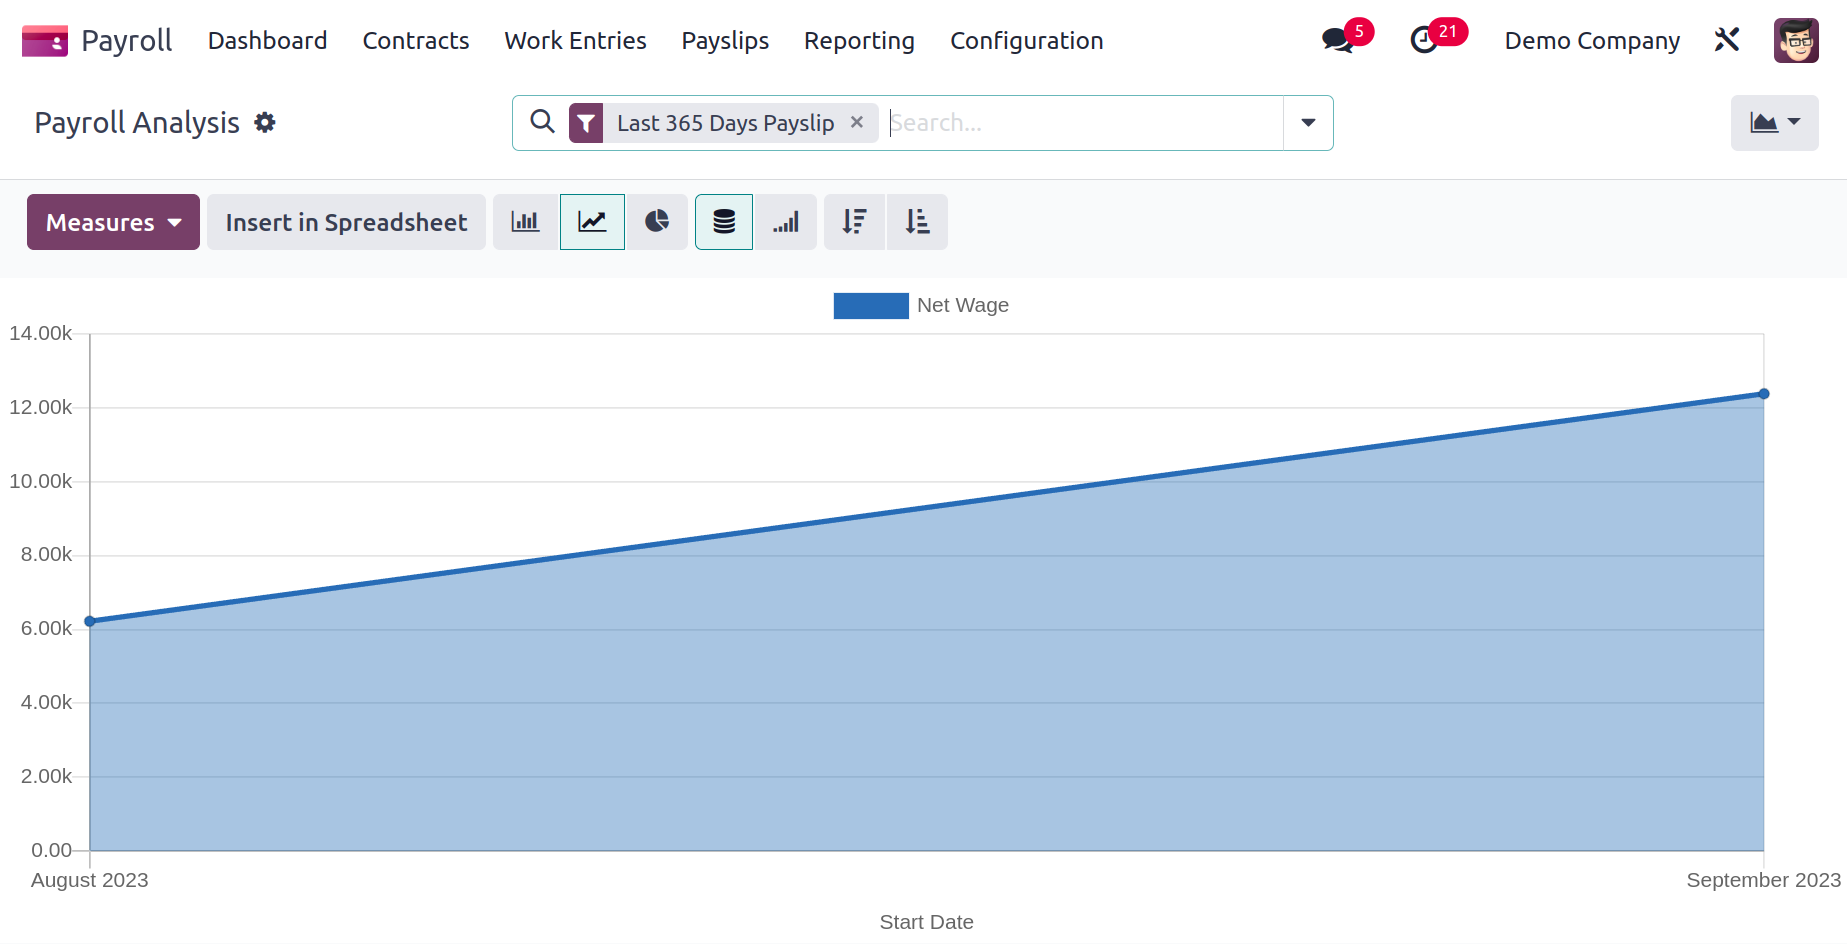Open the Work Entries menu
Viewport: 1847px width, 944px height.
coord(575,41)
